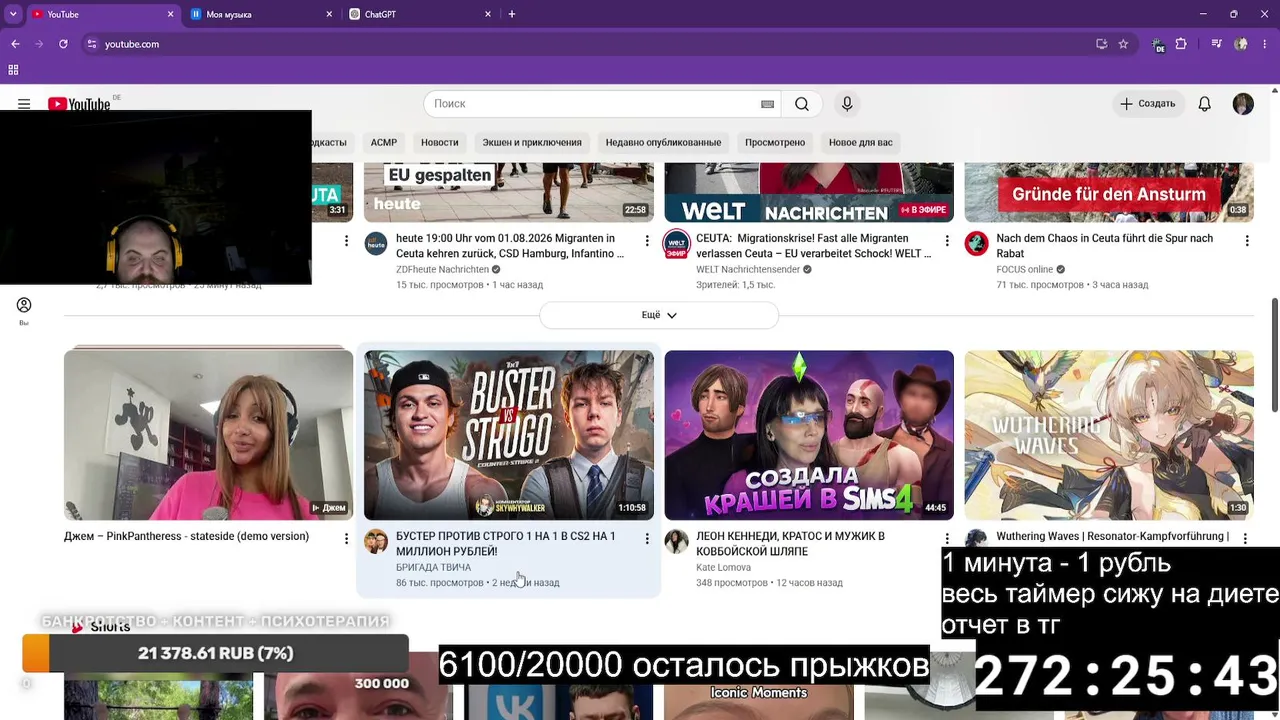Open the YouTube account avatar menu
The image size is (1280, 720).
point(1243,104)
